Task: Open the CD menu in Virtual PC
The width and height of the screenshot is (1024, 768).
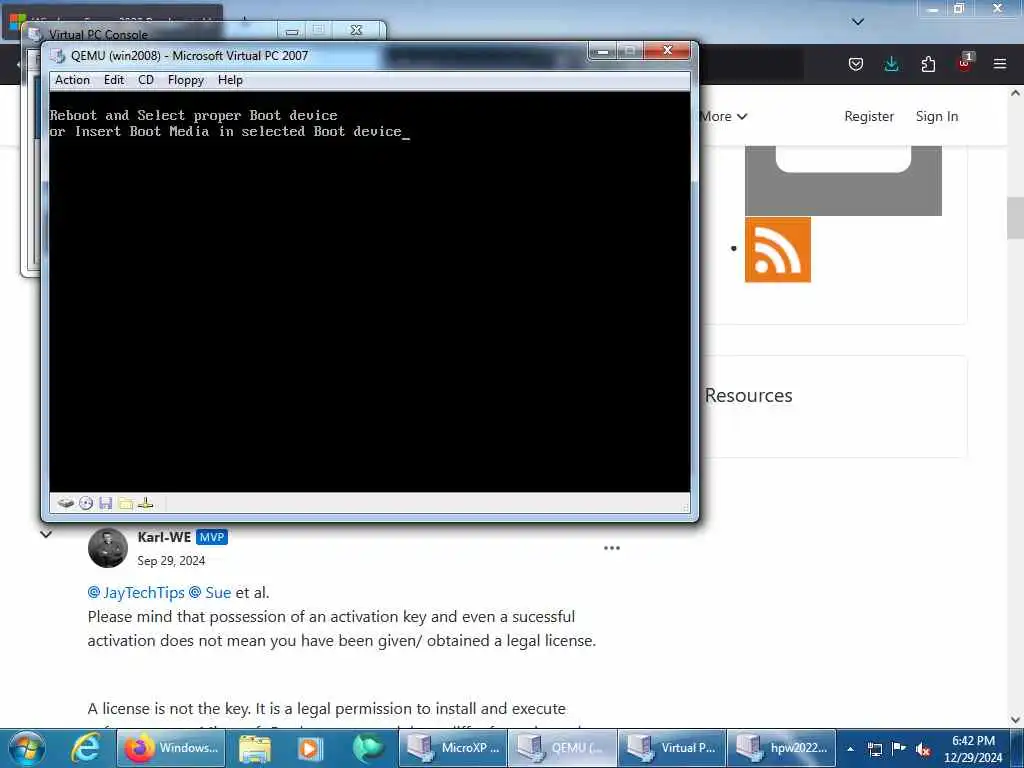Action: (x=146, y=80)
